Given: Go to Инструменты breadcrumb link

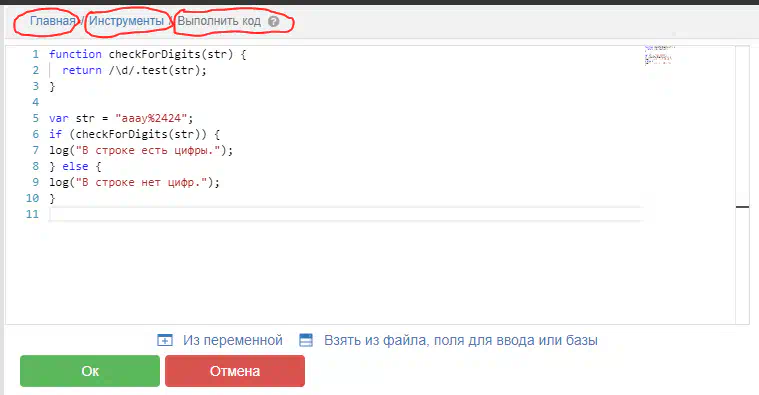Looking at the screenshot, I should coord(126,21).
